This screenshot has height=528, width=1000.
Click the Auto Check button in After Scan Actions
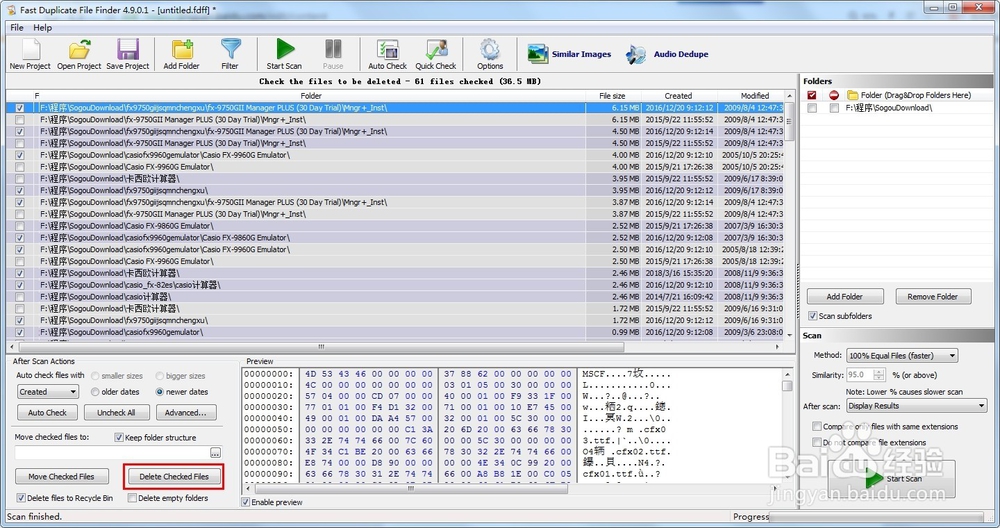pos(47,413)
